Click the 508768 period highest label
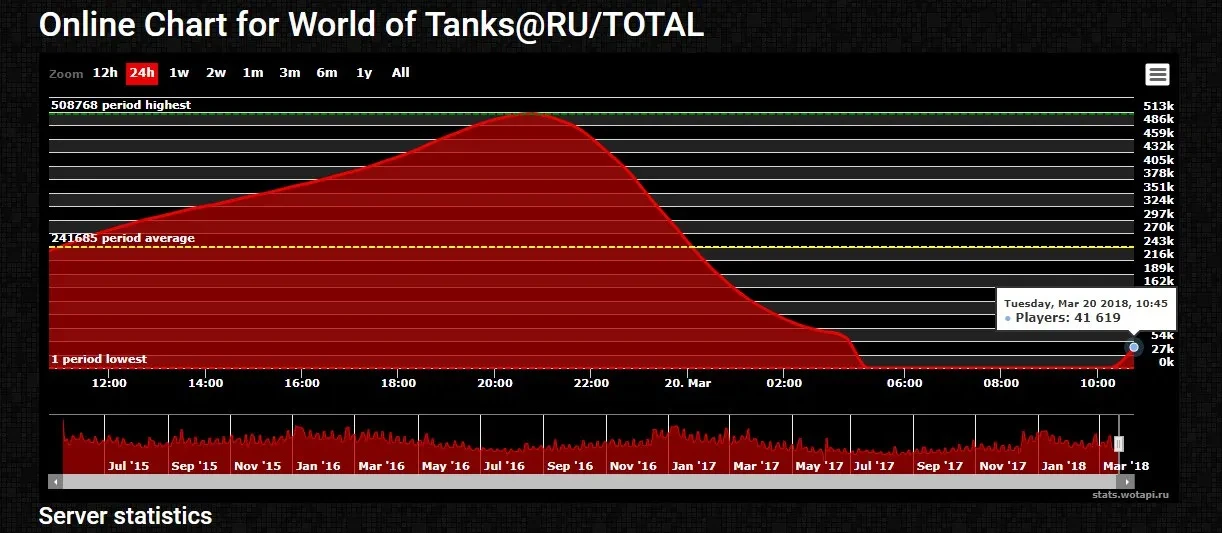The width and height of the screenshot is (1222, 533). pos(121,105)
